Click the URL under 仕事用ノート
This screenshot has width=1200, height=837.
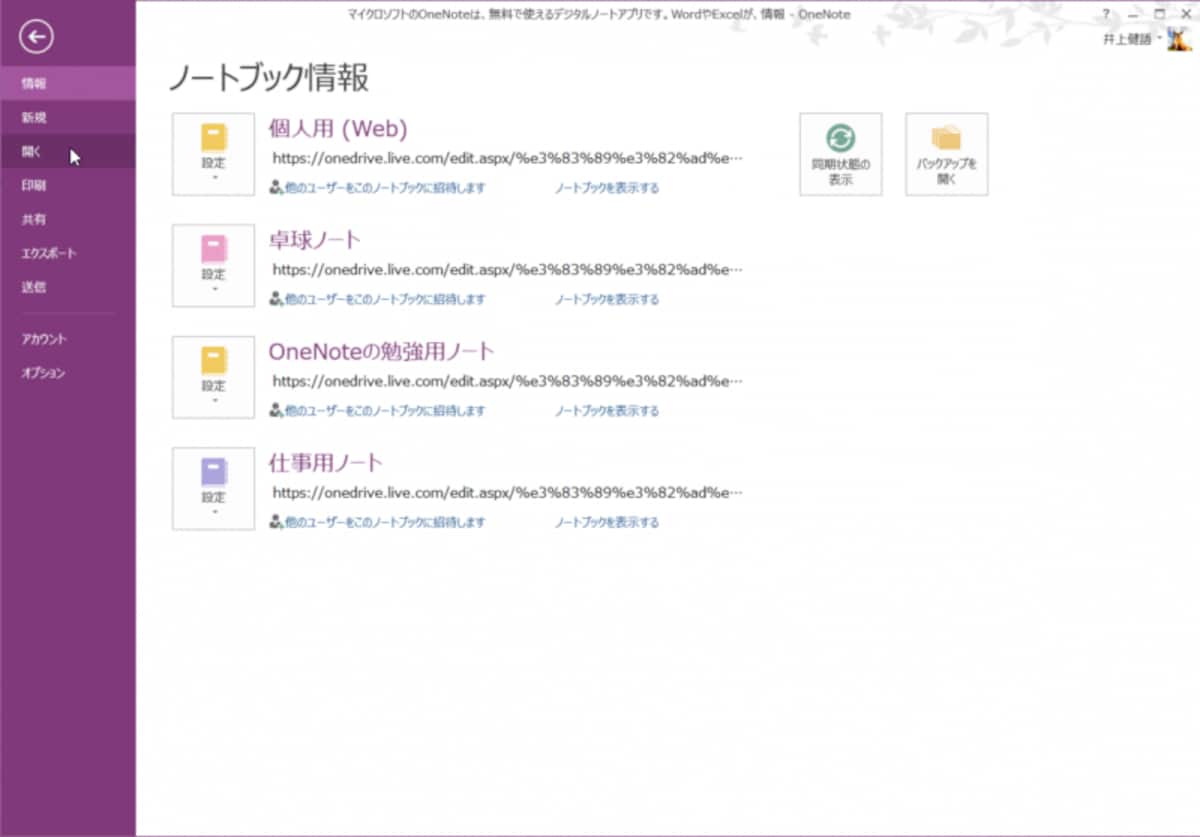click(x=509, y=492)
